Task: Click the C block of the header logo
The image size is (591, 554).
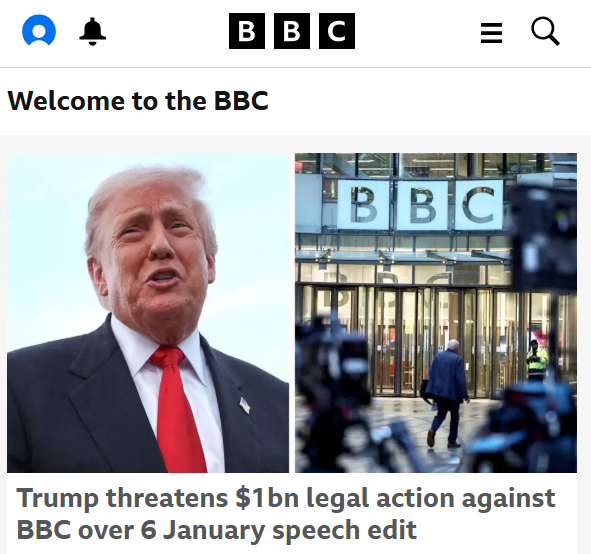Action: pos(337,31)
